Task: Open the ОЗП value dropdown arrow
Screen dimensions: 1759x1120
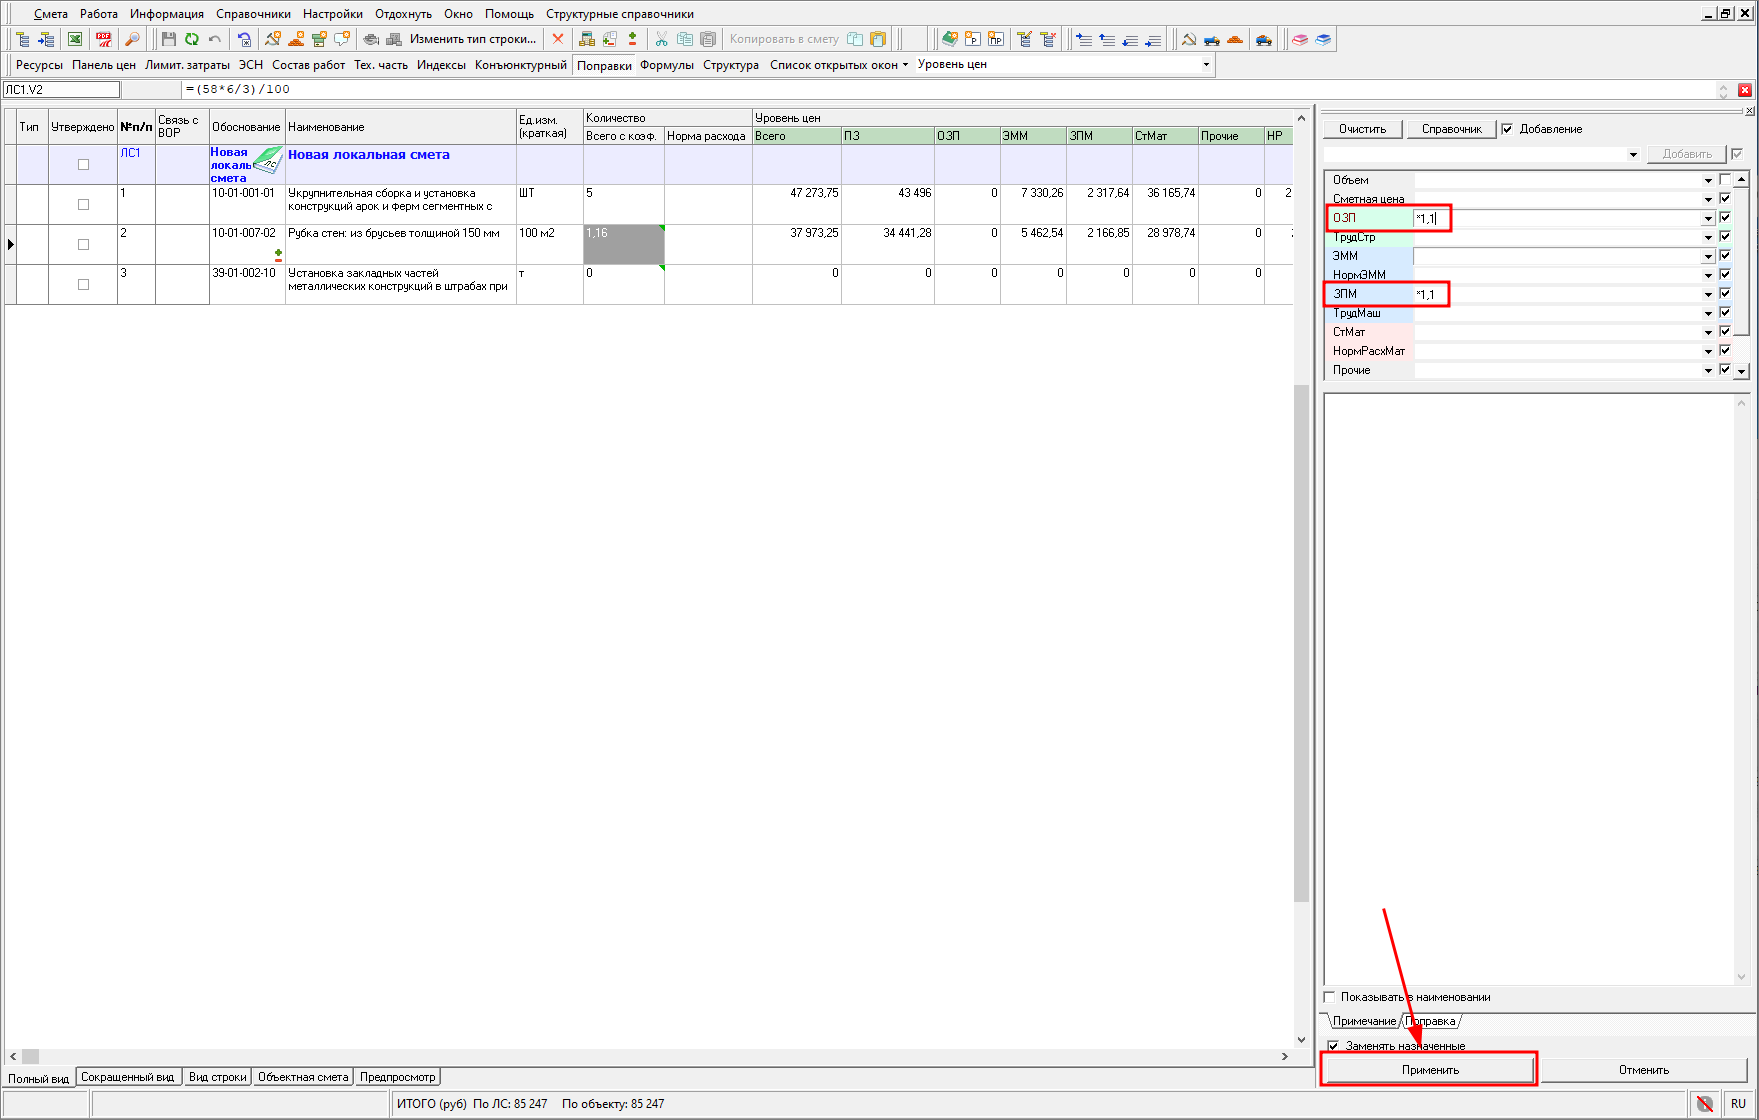Action: click(x=1708, y=218)
